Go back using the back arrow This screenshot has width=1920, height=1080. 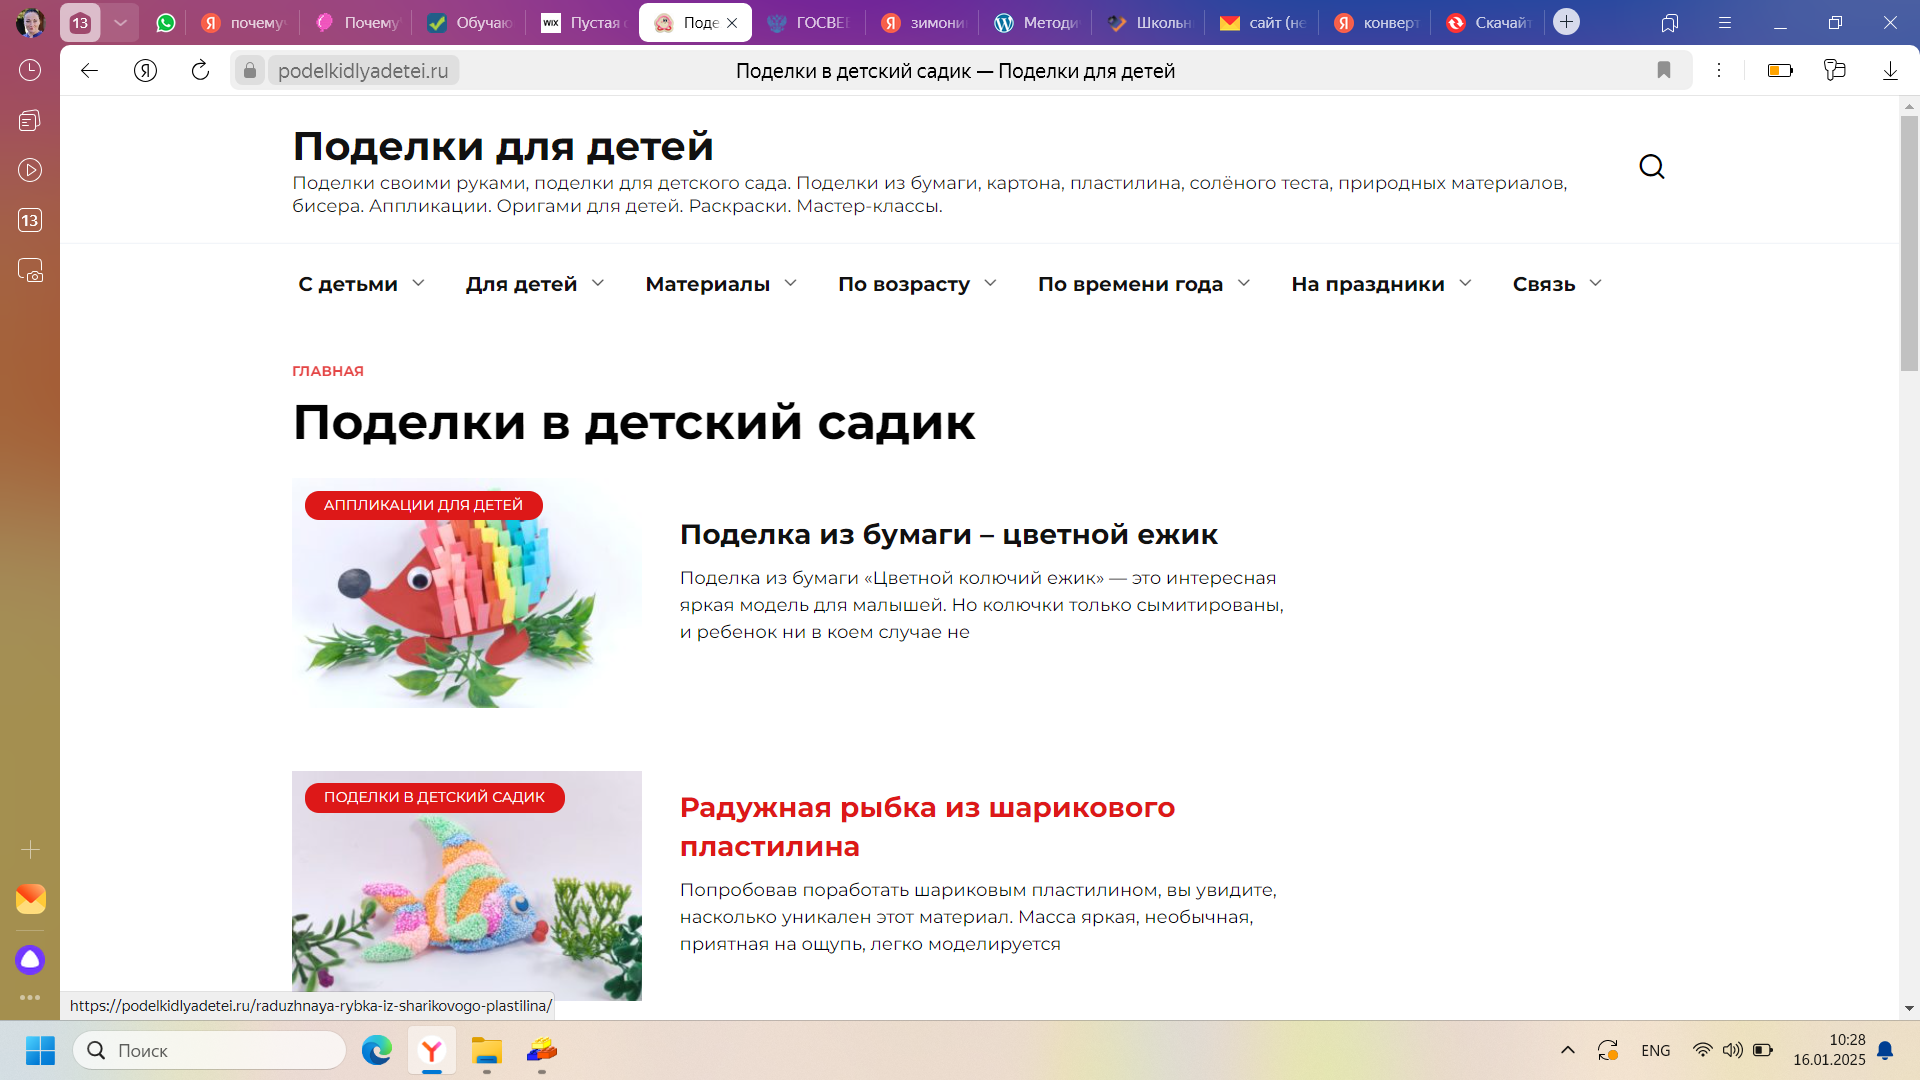point(89,70)
